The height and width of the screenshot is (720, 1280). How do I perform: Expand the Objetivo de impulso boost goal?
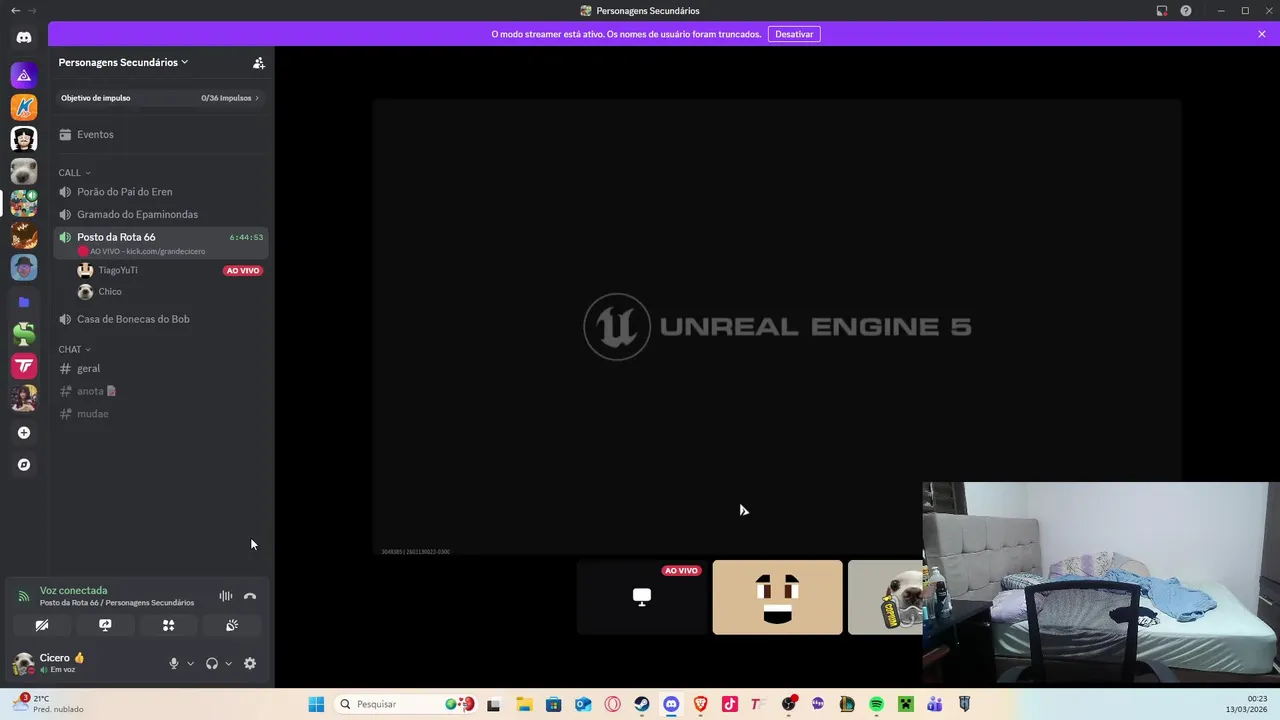[x=160, y=98]
